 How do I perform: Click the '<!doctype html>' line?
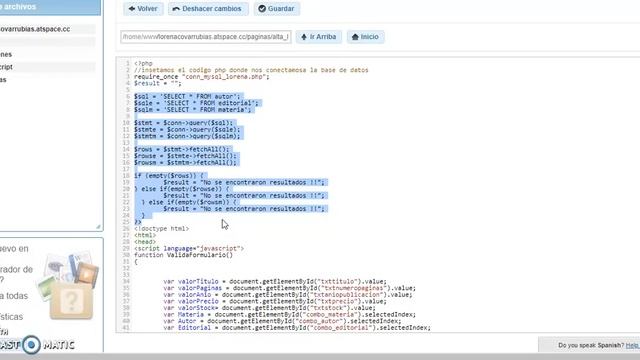pos(161,229)
